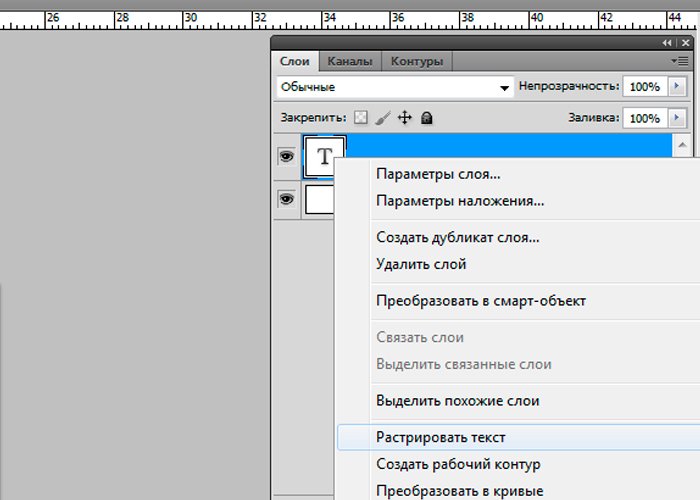Click the layers list scrollbar up arrow

point(683,146)
